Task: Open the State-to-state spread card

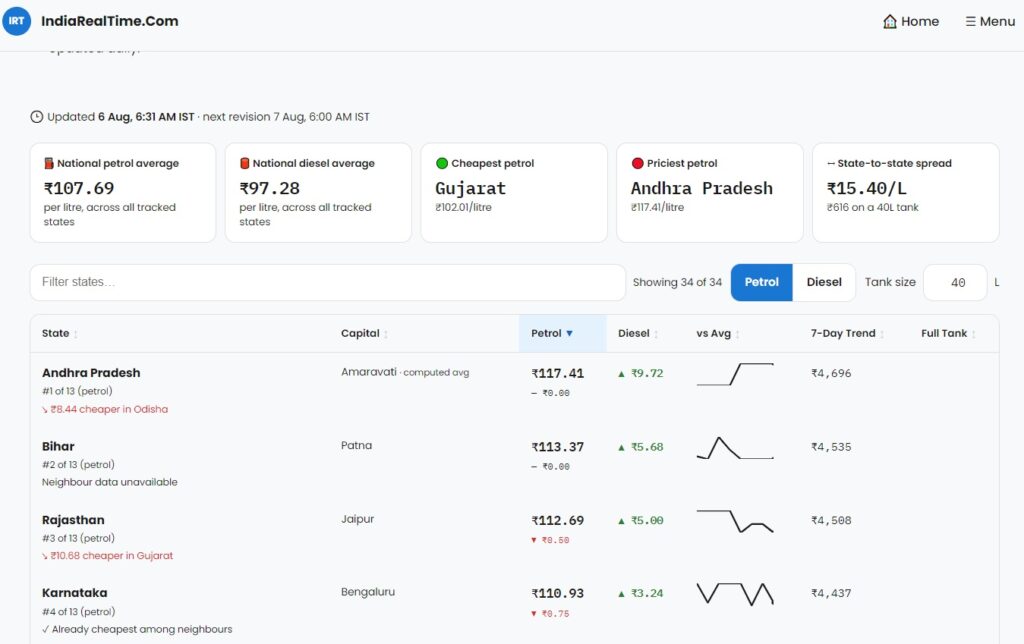Action: point(906,193)
